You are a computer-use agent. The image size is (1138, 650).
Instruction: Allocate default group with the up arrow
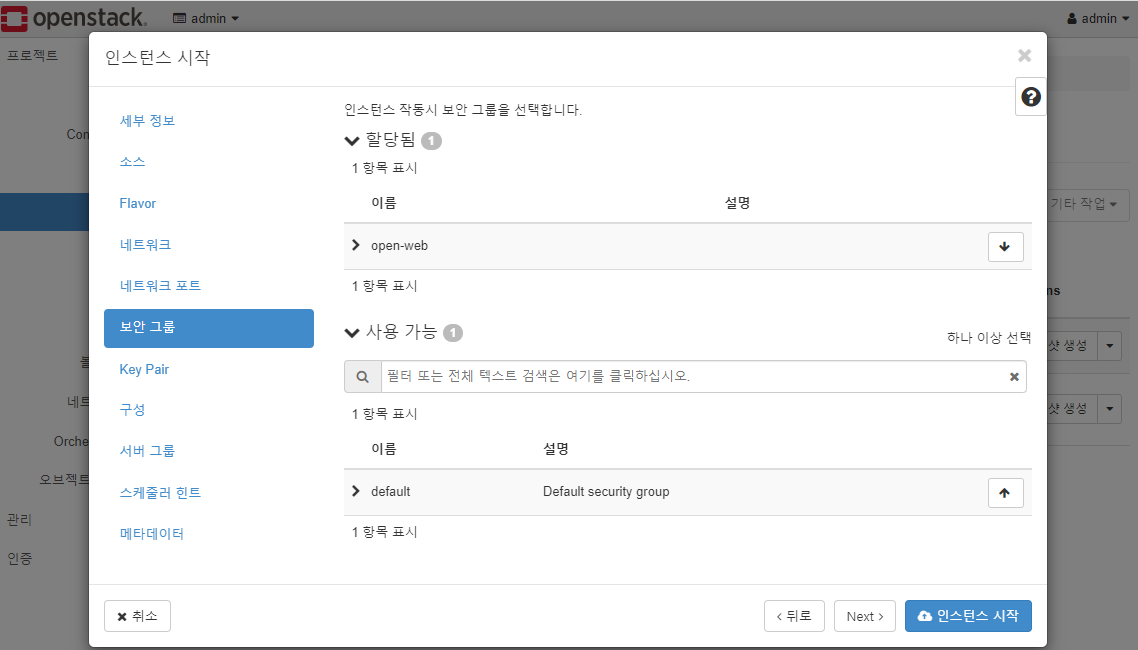(1005, 493)
